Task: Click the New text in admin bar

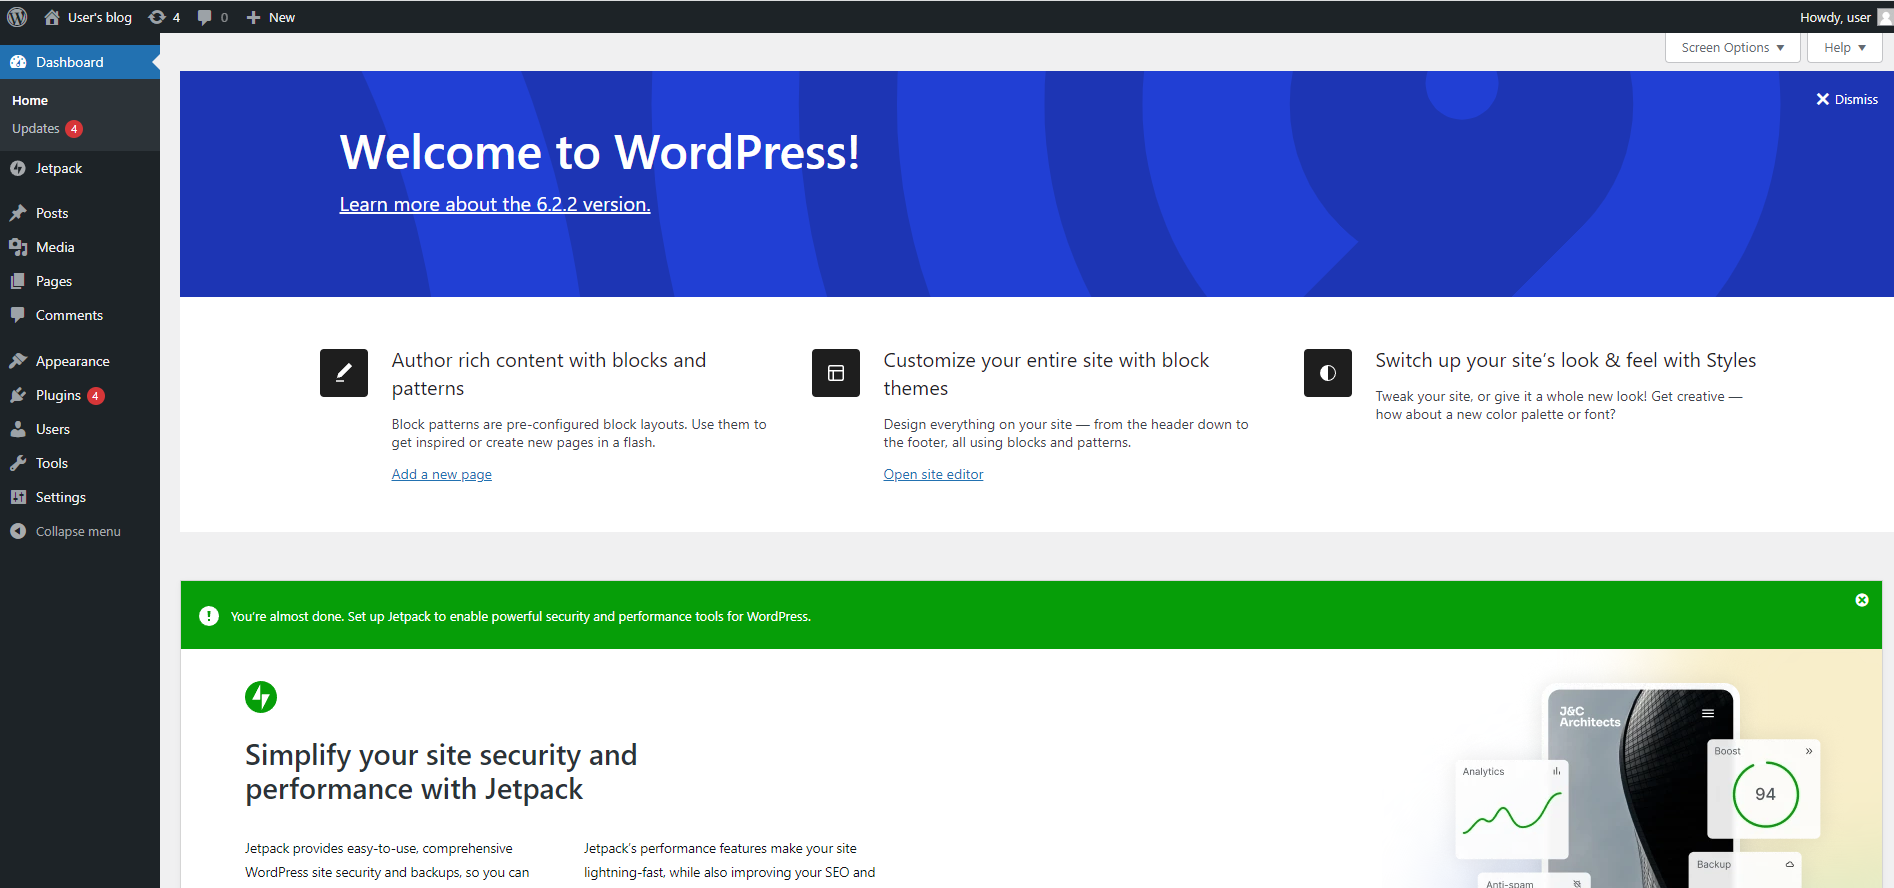Action: 282,17
